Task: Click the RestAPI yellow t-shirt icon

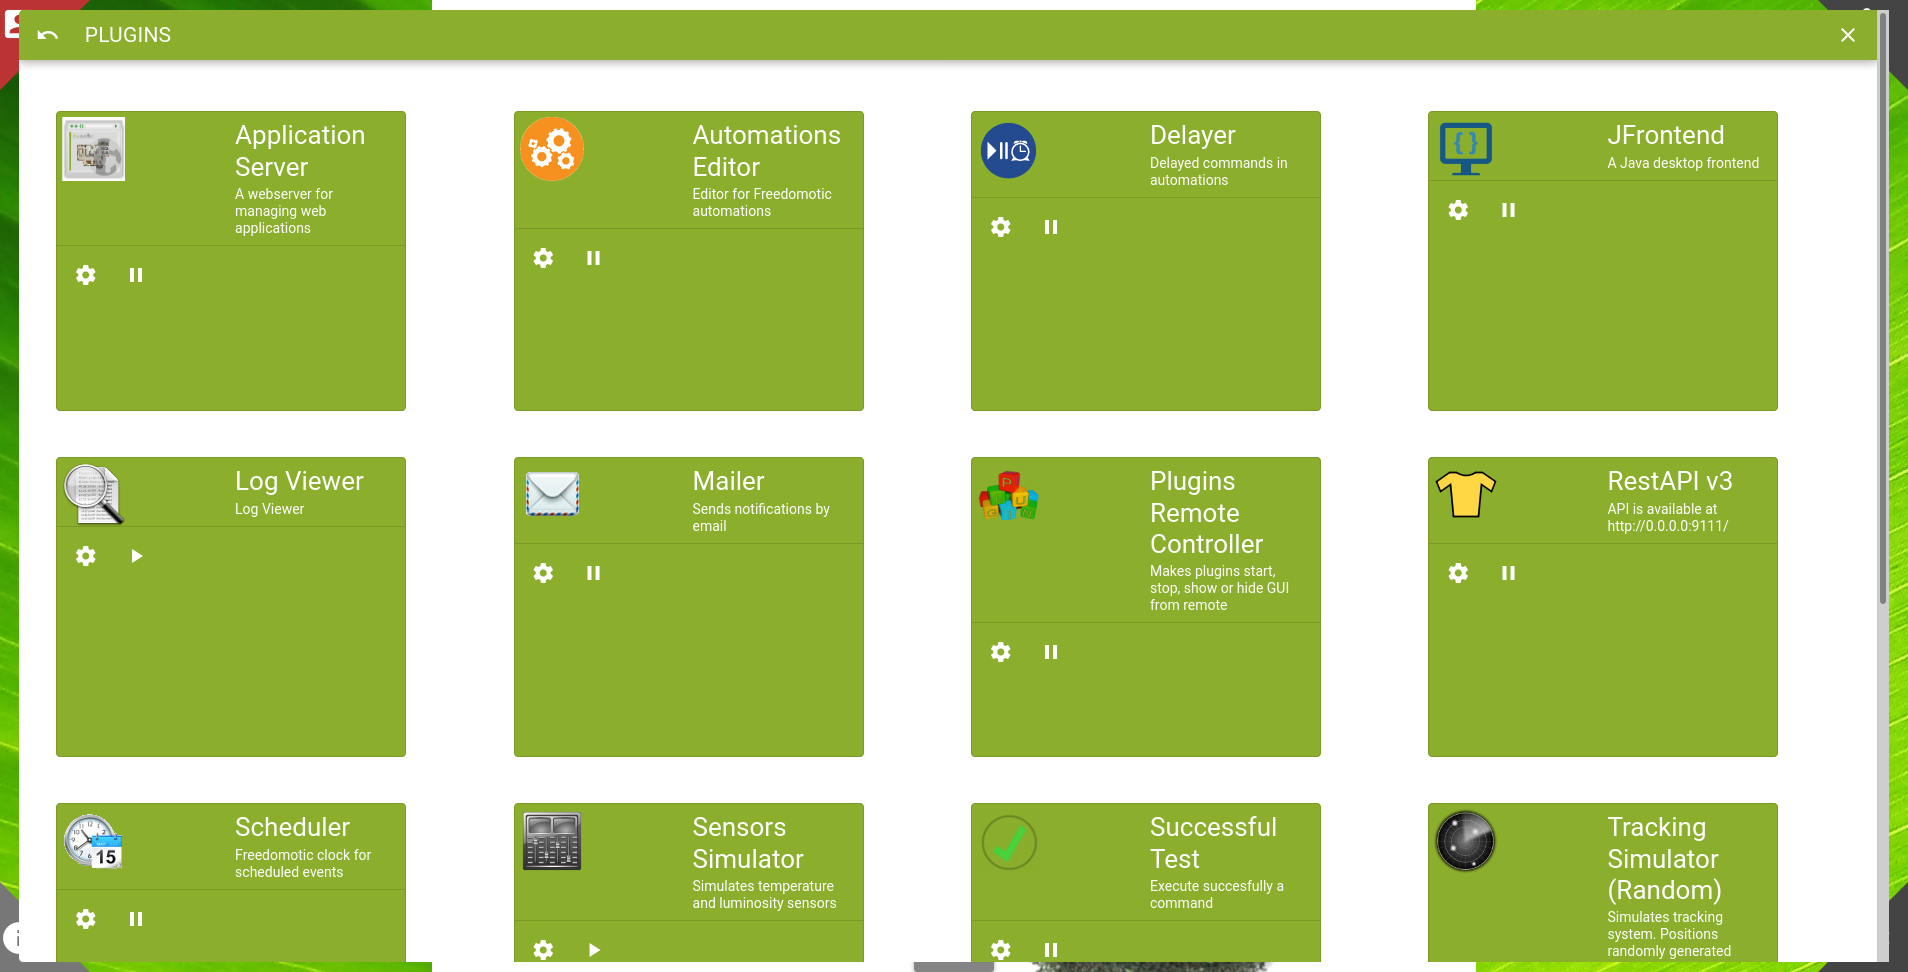Action: click(x=1466, y=494)
